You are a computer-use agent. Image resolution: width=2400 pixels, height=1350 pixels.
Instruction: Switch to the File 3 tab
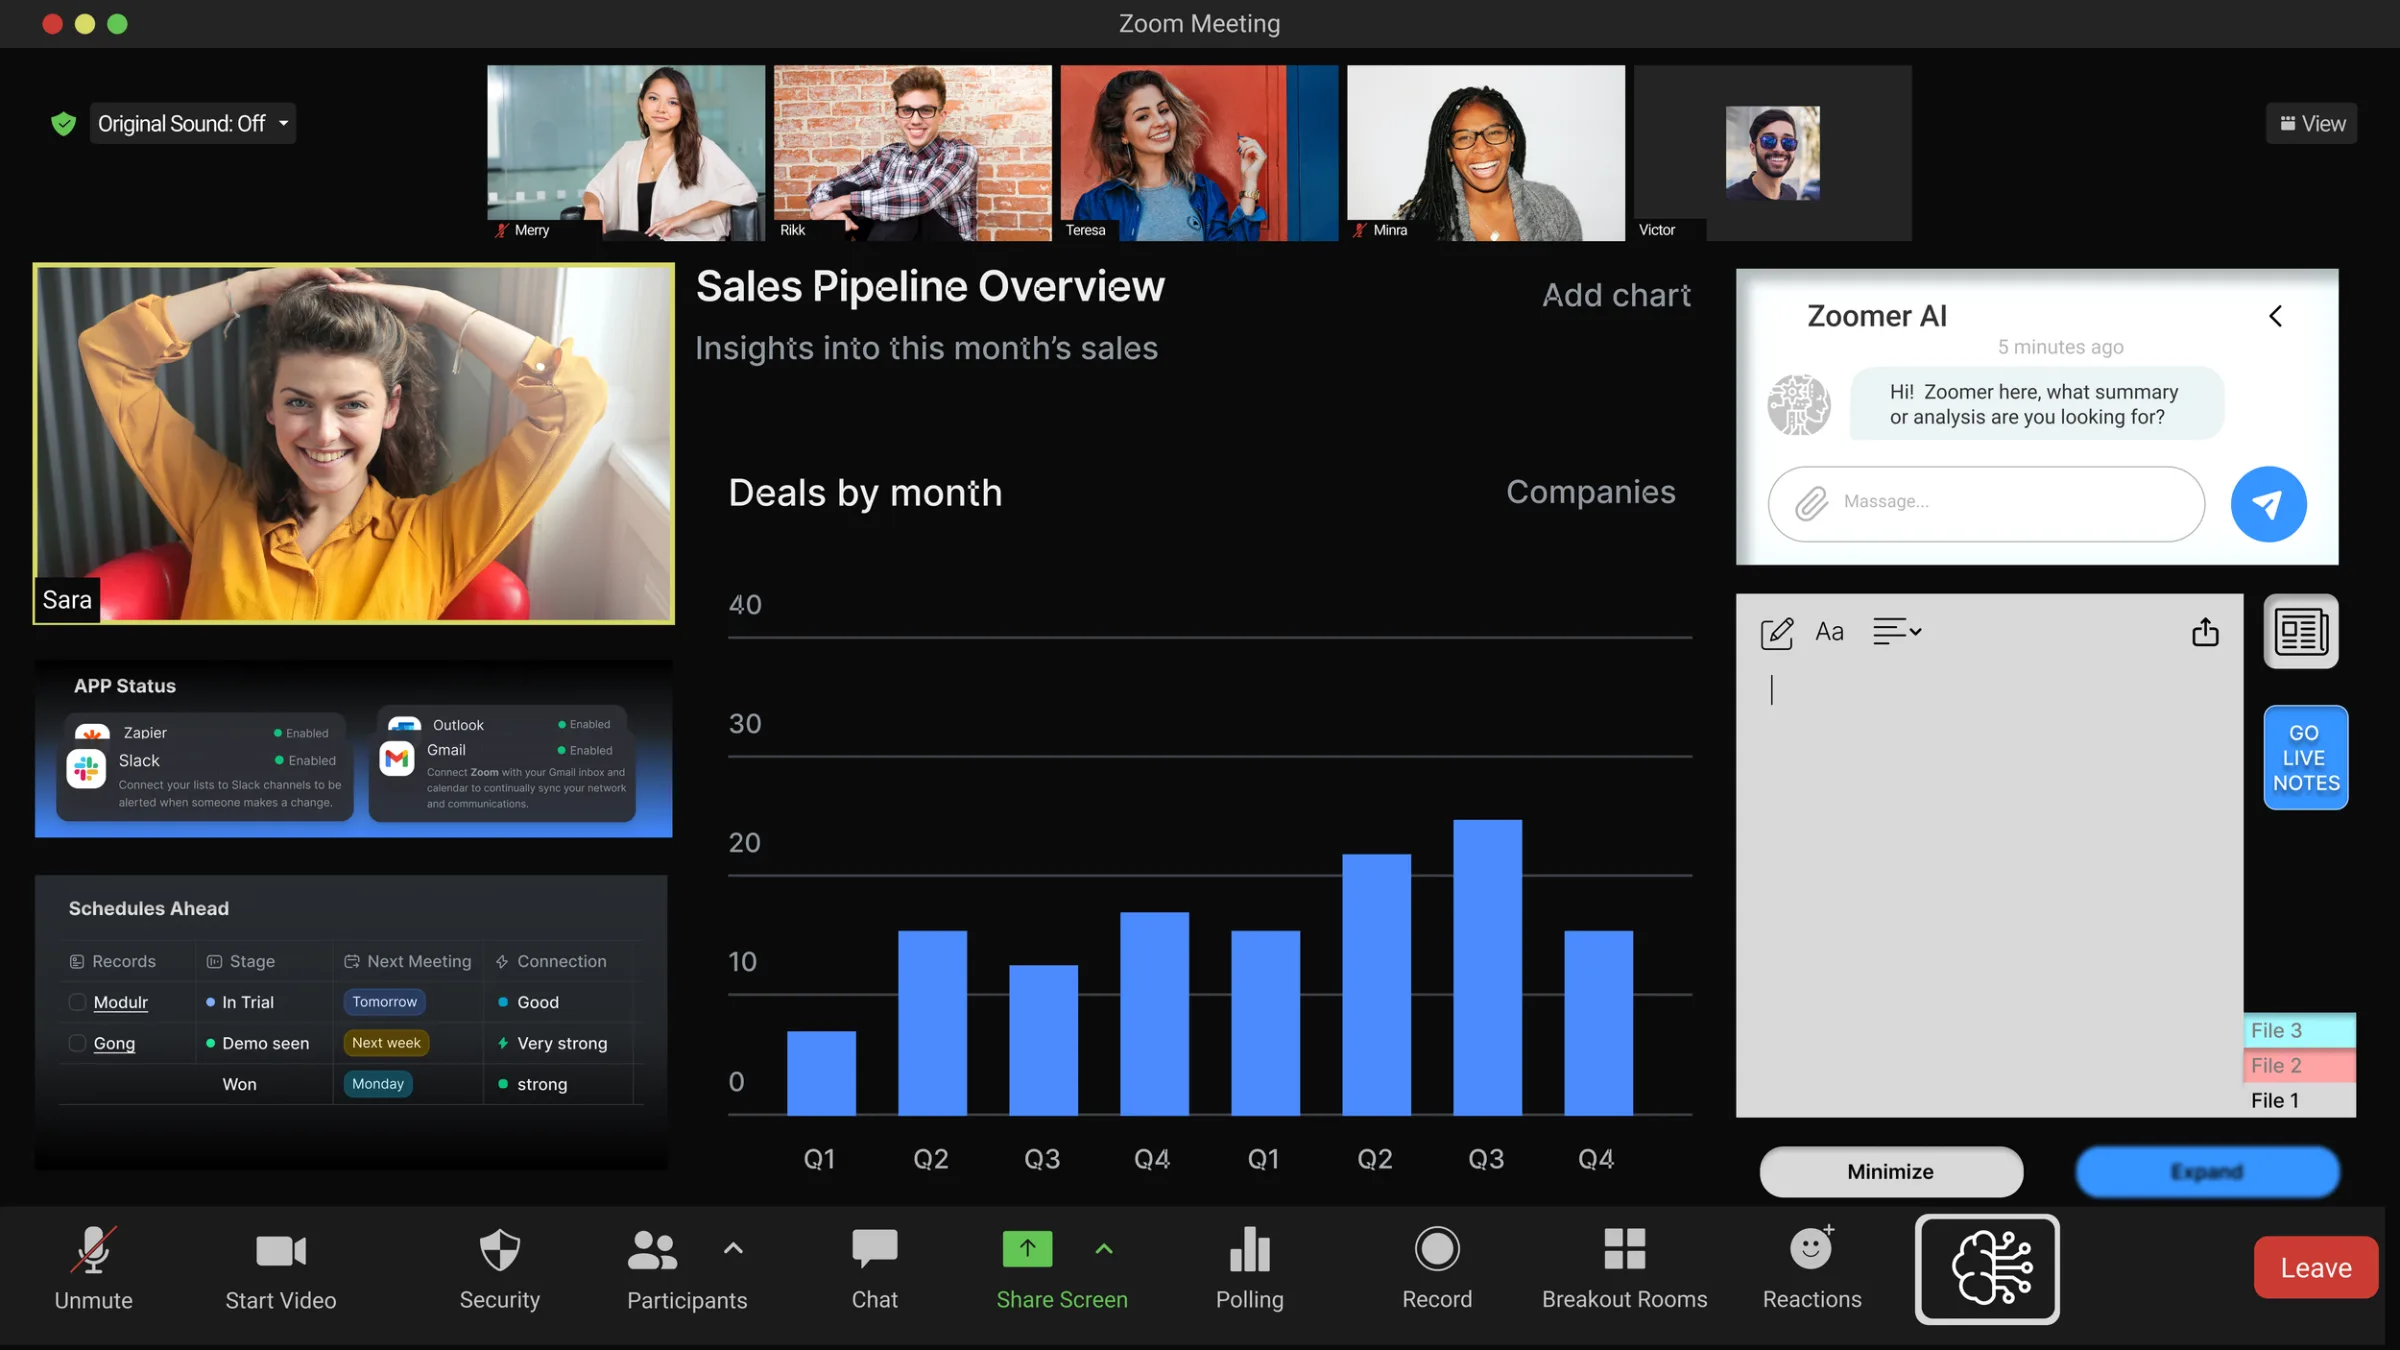point(2299,1030)
